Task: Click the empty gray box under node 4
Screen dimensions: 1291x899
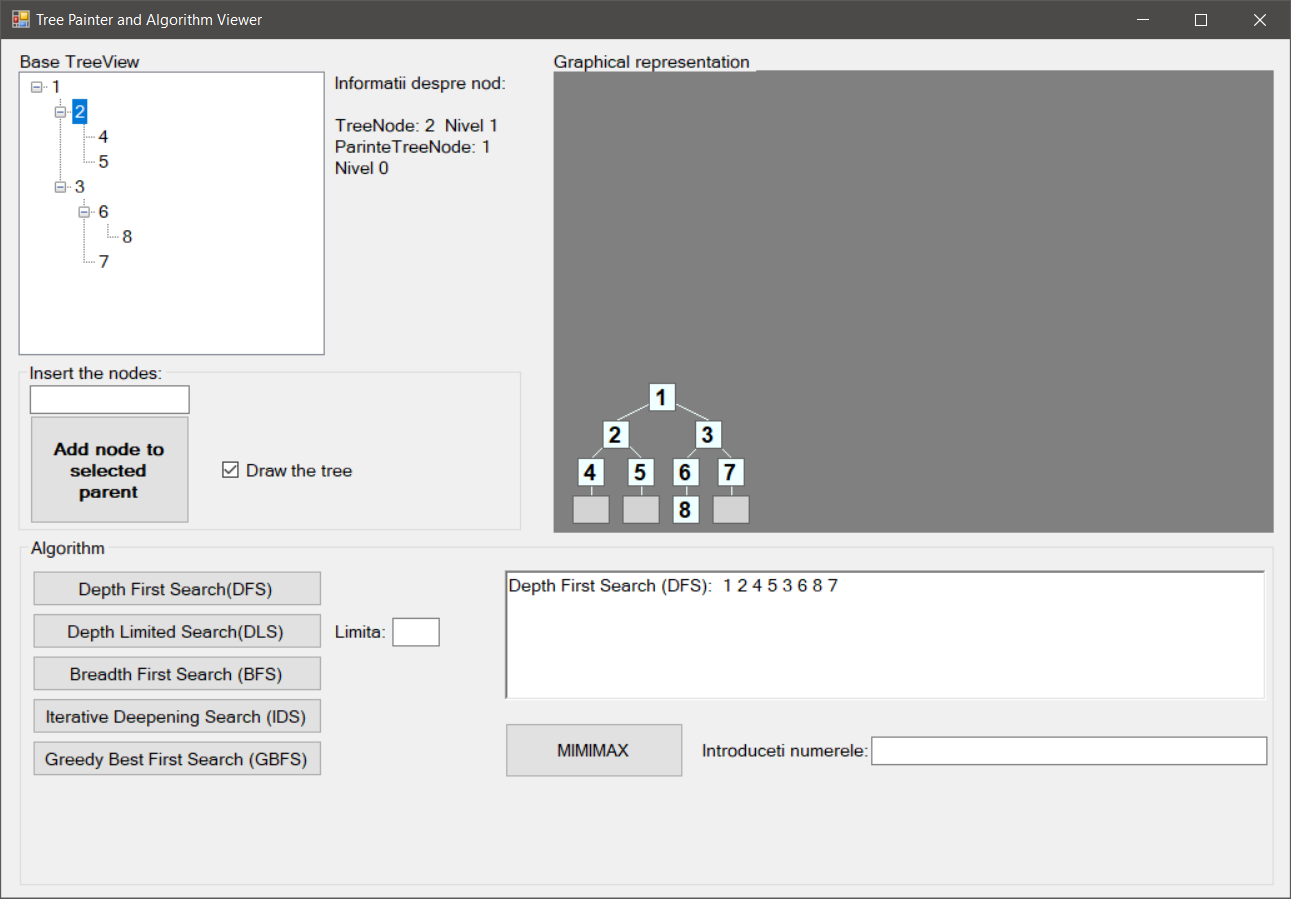Action: click(x=591, y=509)
